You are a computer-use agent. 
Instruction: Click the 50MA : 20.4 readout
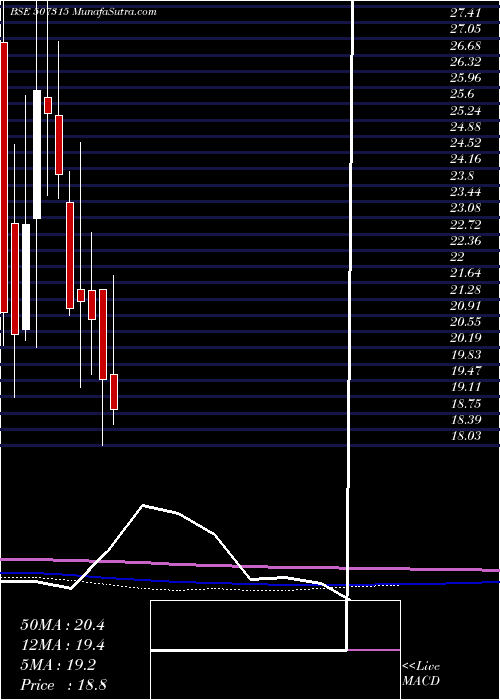click(62, 625)
